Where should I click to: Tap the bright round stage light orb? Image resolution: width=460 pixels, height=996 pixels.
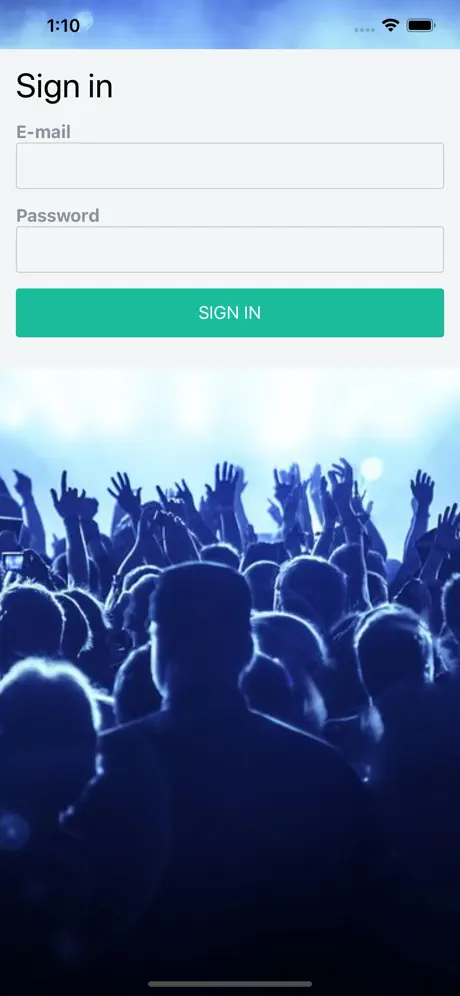point(372,469)
